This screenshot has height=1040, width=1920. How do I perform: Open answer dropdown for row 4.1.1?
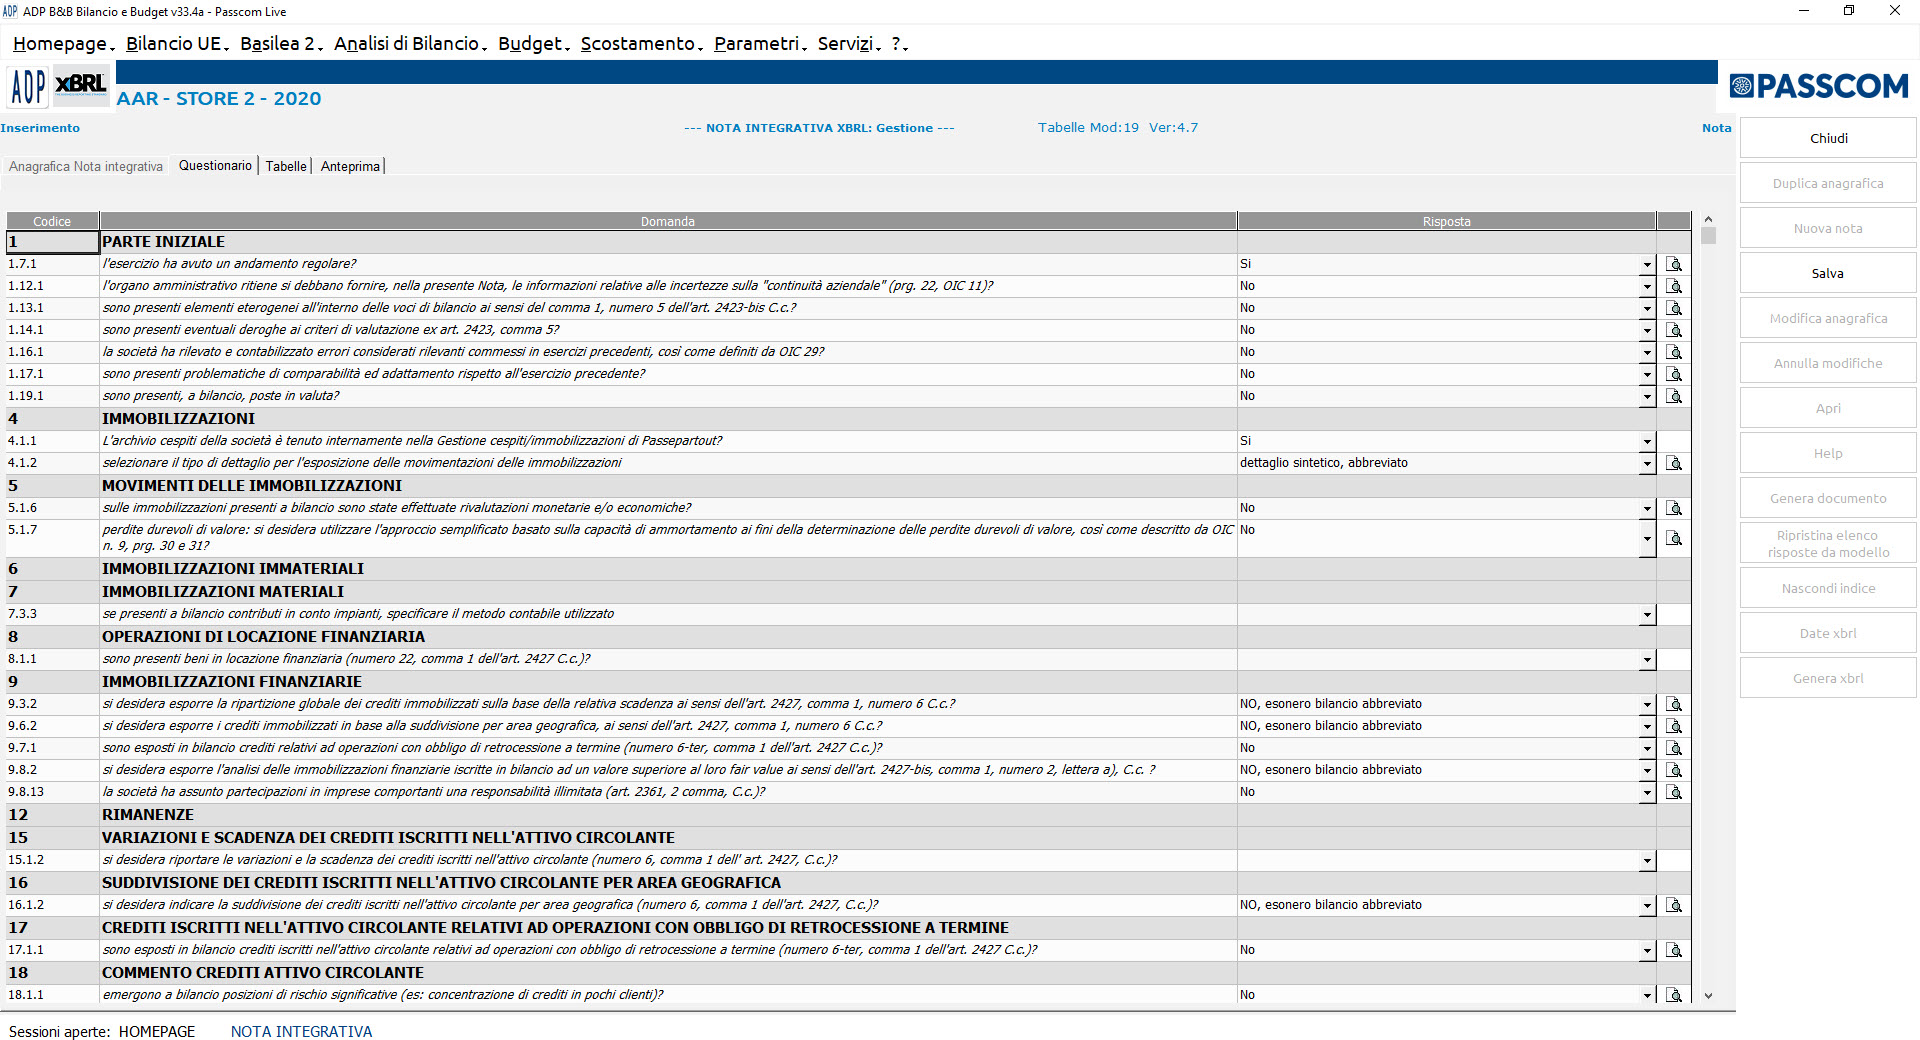[x=1647, y=442]
